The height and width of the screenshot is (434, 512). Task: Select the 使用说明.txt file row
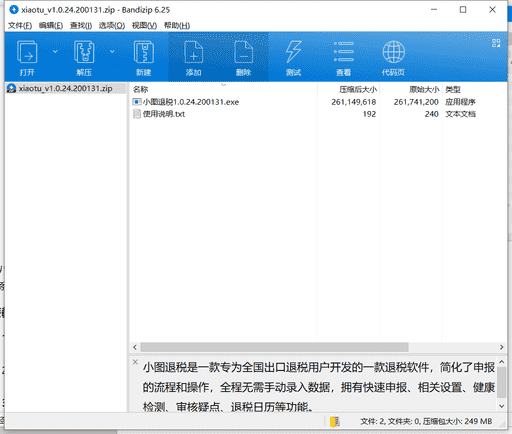(x=303, y=114)
